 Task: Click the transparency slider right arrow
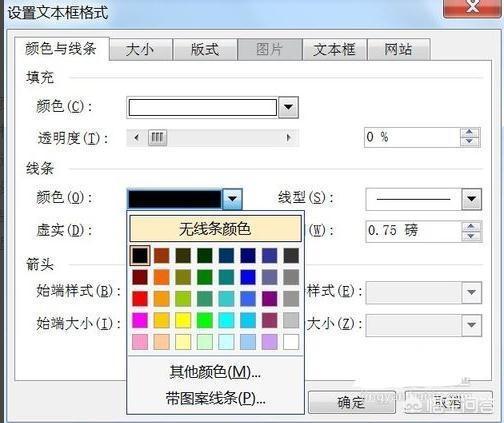(x=289, y=137)
